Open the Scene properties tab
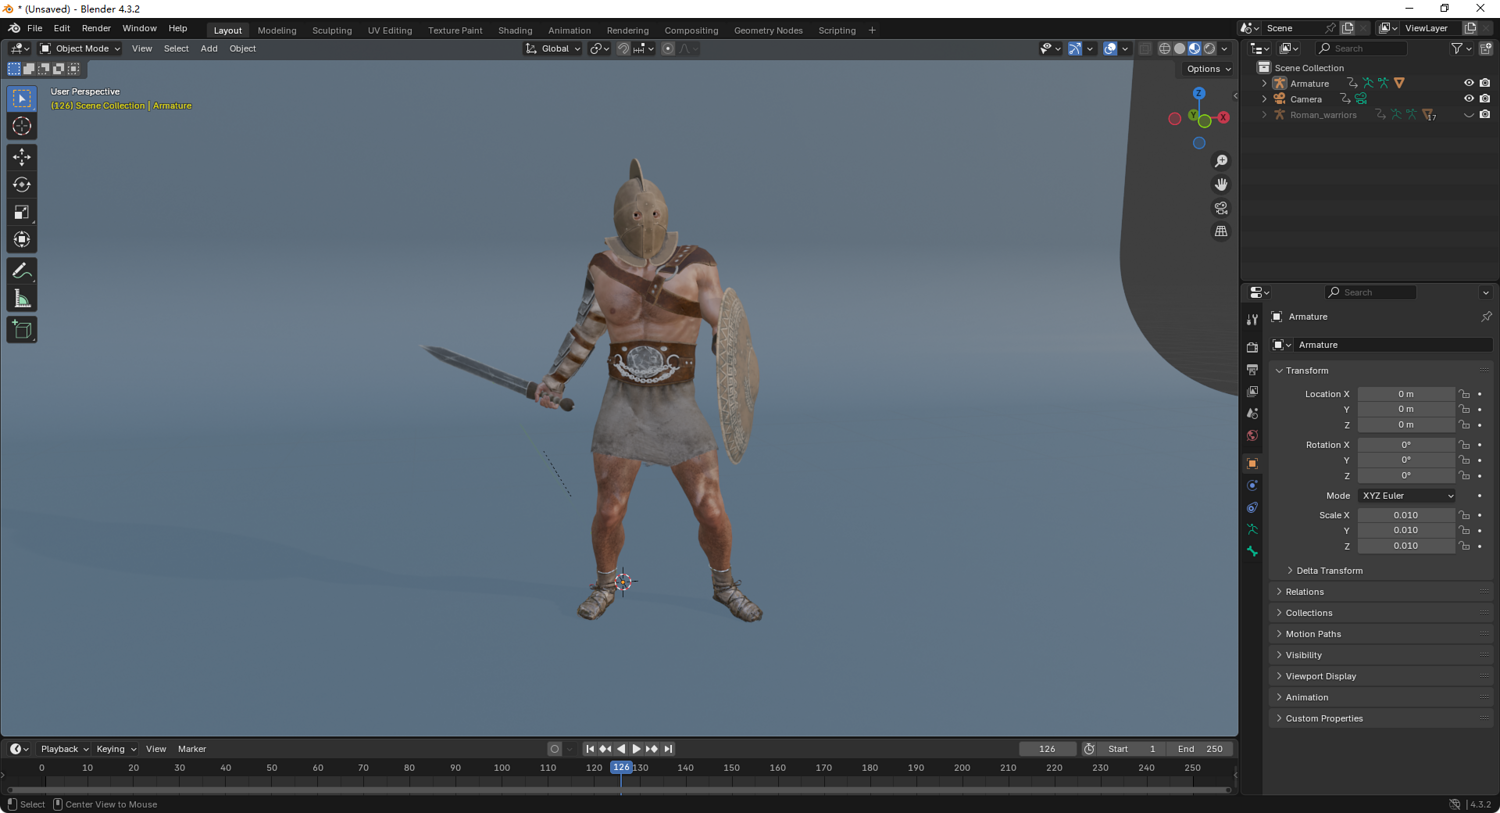 pos(1252,414)
